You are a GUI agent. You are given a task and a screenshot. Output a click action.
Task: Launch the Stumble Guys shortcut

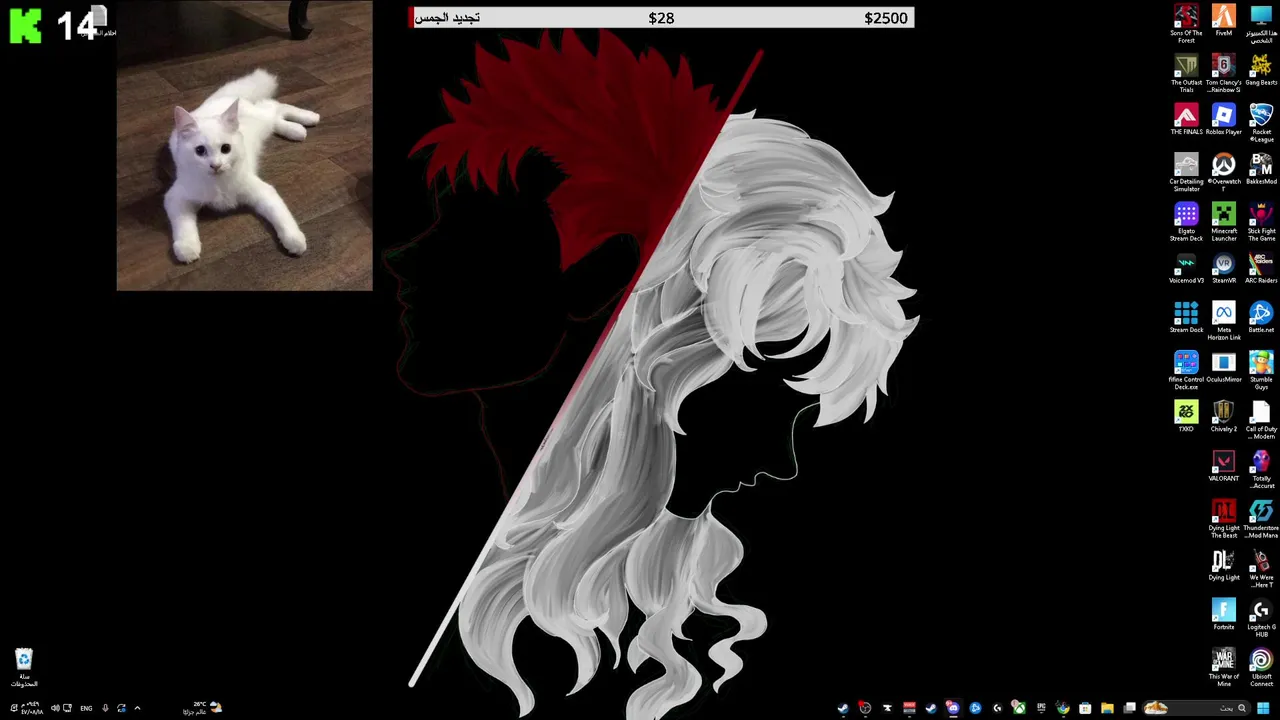(1261, 370)
